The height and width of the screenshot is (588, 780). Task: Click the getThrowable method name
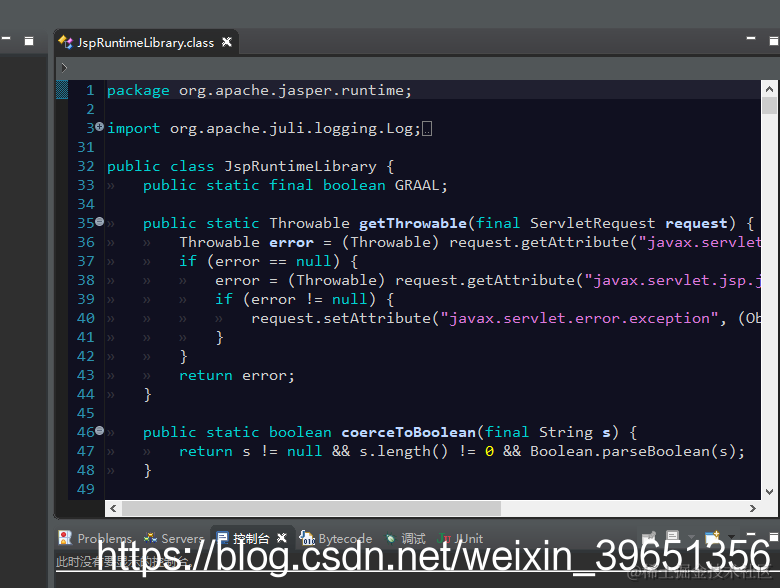click(412, 223)
